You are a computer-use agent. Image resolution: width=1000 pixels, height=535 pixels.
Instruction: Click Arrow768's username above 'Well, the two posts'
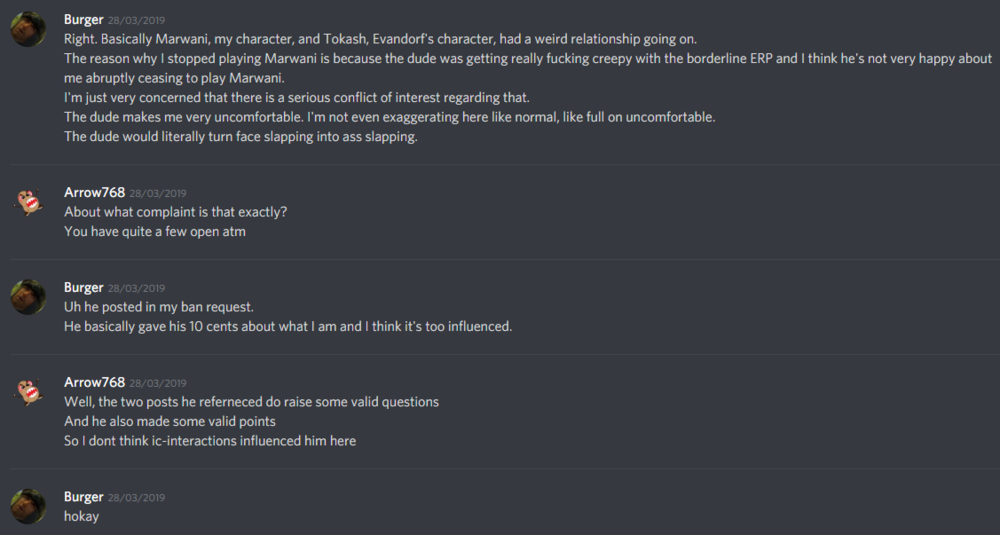[94, 382]
